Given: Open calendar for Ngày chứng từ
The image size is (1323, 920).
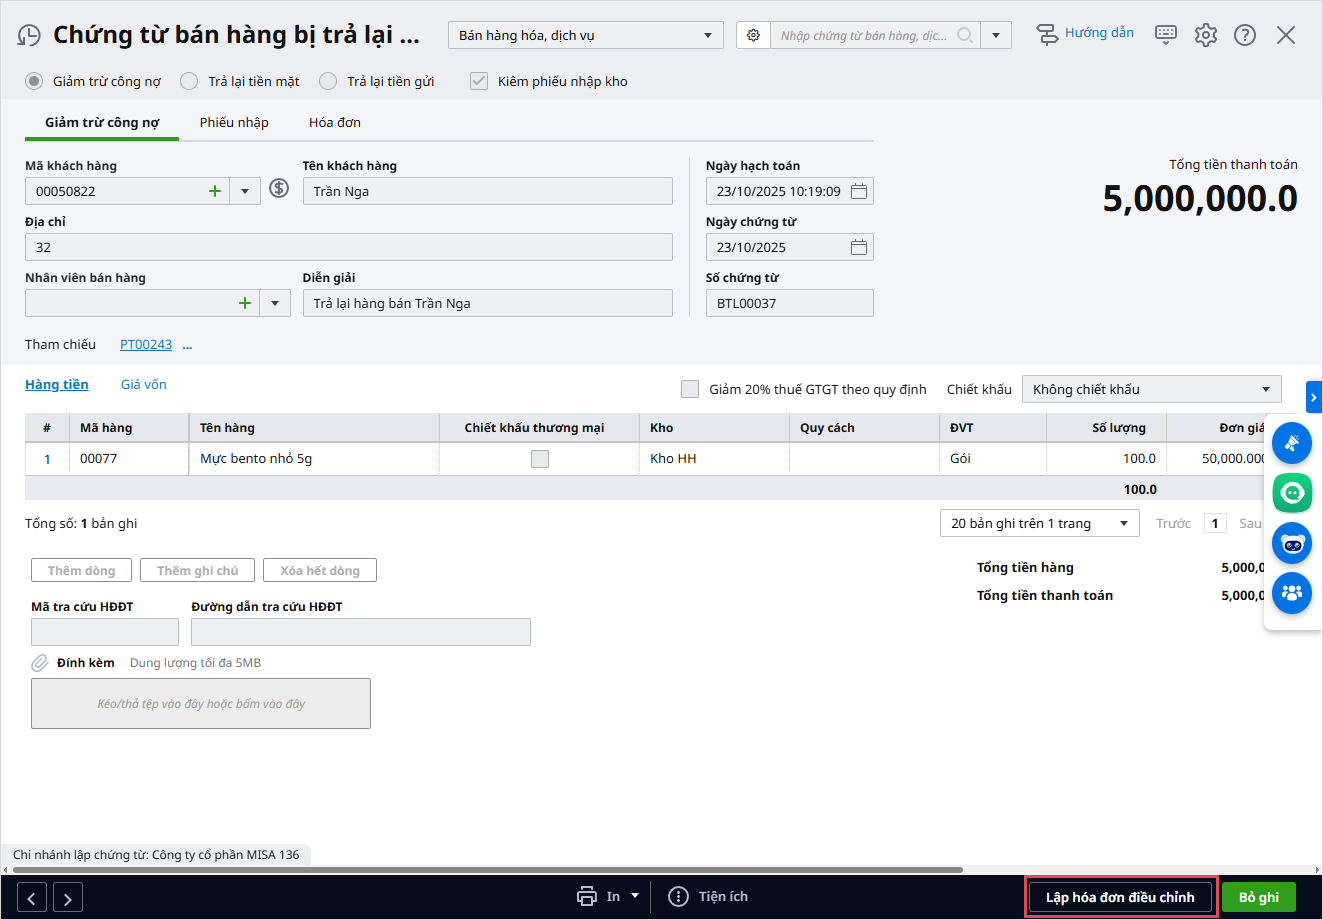Looking at the screenshot, I should coord(859,247).
